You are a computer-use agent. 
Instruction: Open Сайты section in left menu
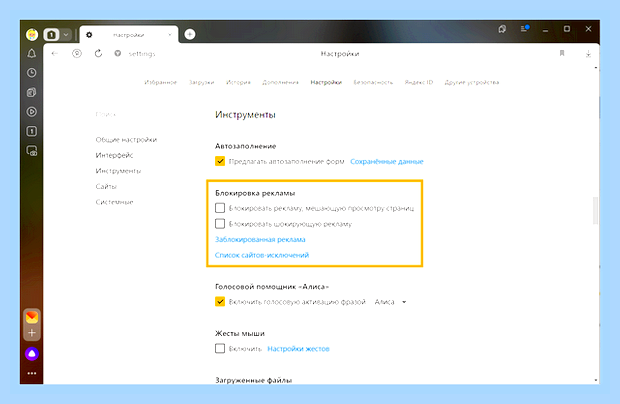[x=106, y=186]
